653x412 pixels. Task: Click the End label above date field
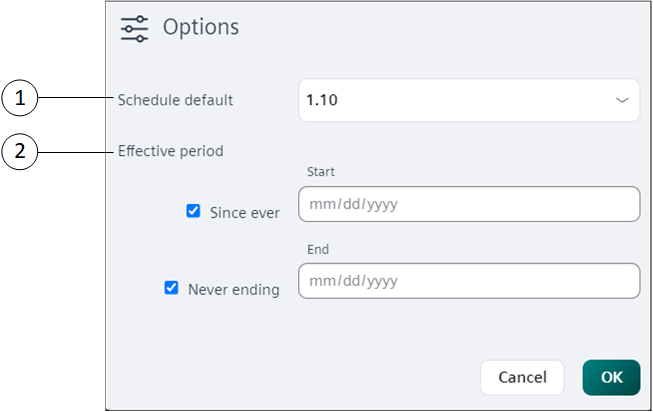(x=319, y=249)
